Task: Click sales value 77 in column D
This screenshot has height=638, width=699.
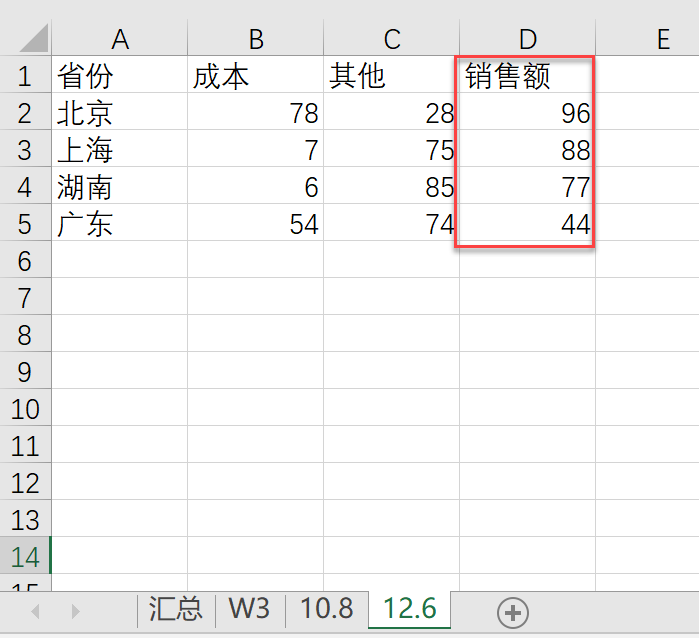Action: (527, 186)
